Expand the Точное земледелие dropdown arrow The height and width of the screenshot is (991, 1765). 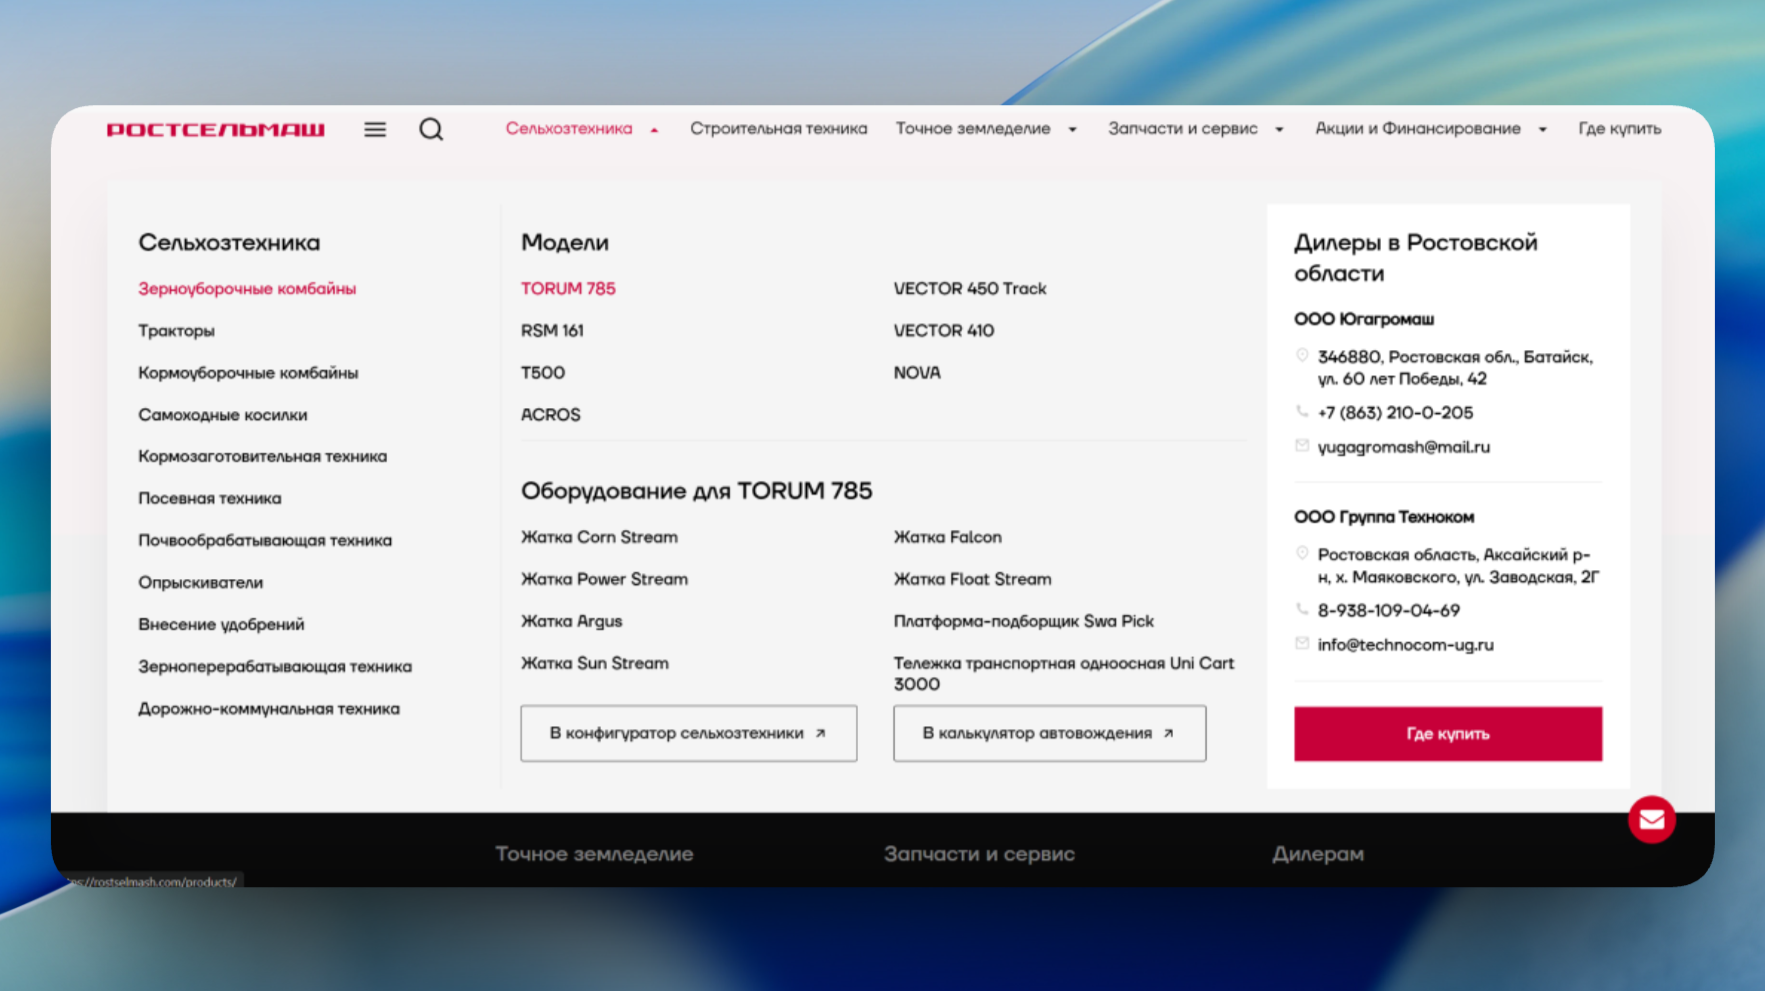click(1072, 130)
